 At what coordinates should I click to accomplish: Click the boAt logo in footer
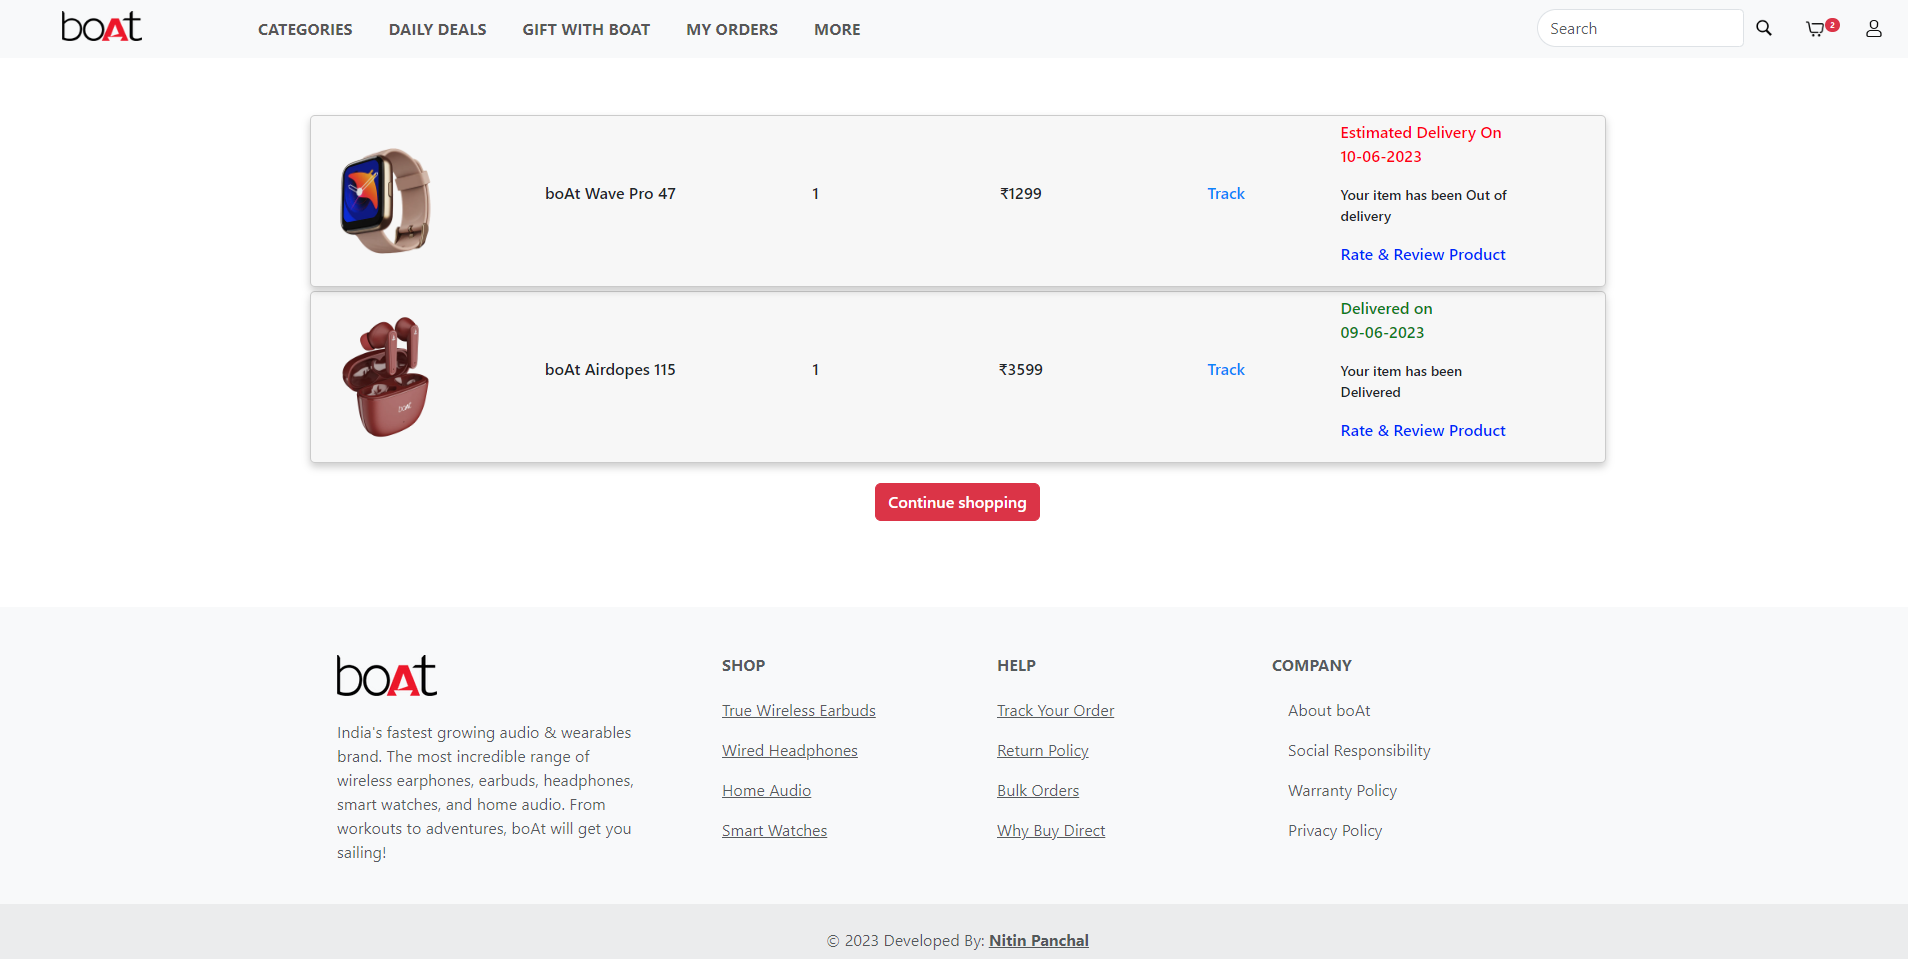(x=387, y=676)
